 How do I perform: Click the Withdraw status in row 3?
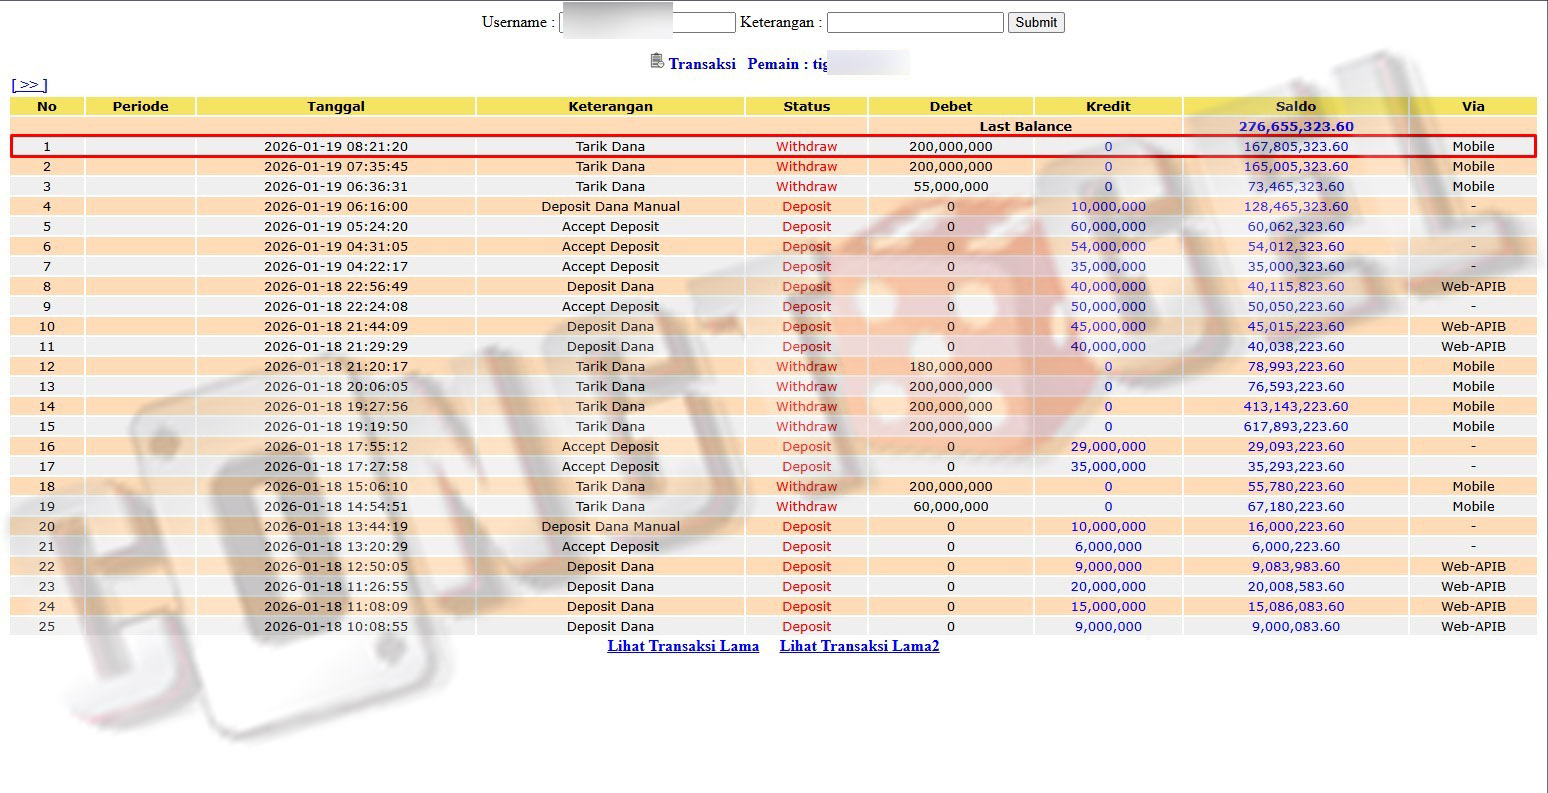click(806, 186)
